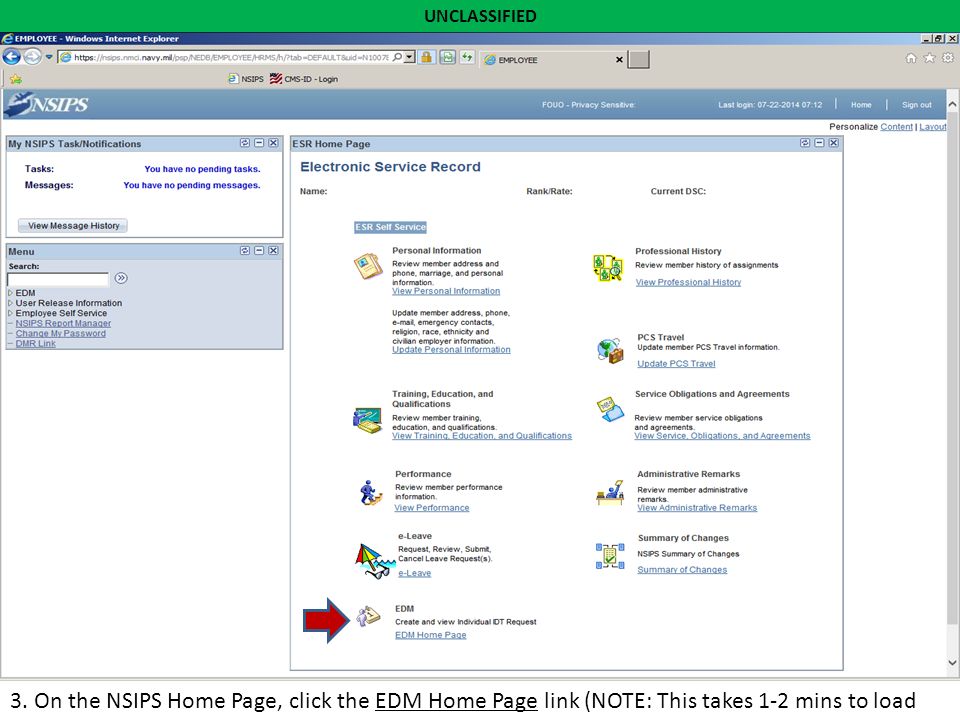The image size is (960, 720).
Task: Click the add-to-favorites star icon
Action: [x=15, y=79]
